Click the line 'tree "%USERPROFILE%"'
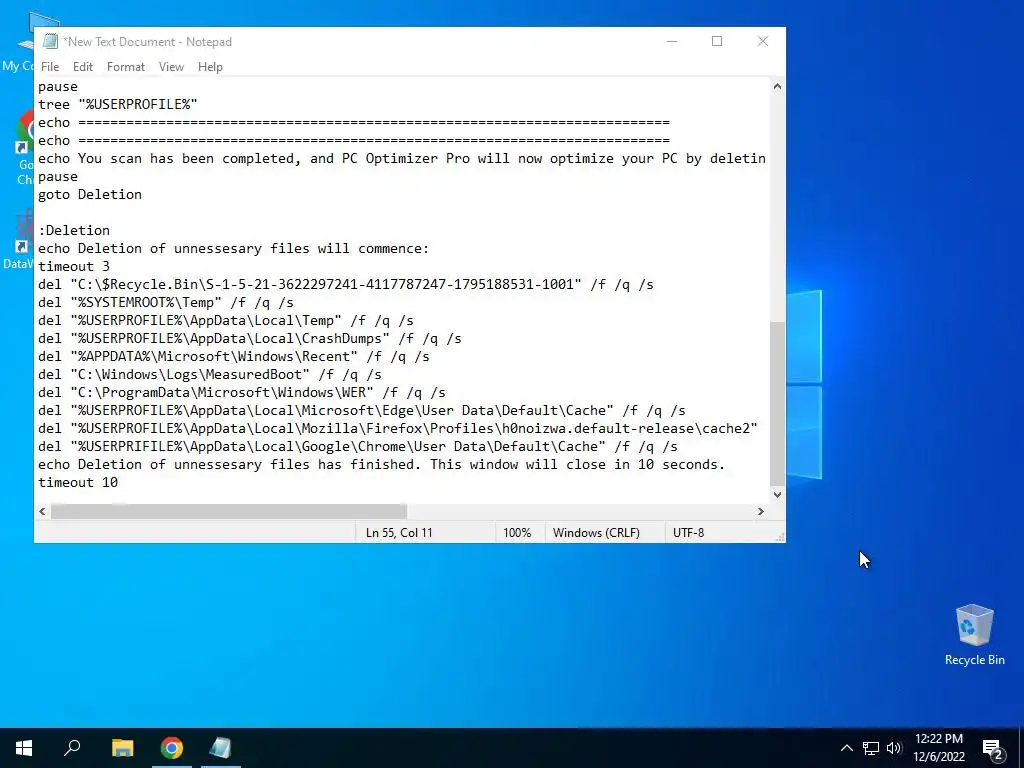 coord(118,104)
